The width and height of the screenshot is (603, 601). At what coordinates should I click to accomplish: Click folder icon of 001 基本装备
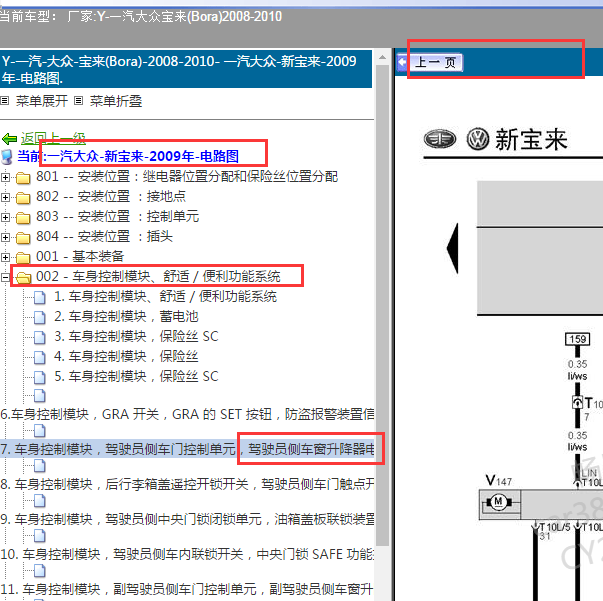[23, 258]
